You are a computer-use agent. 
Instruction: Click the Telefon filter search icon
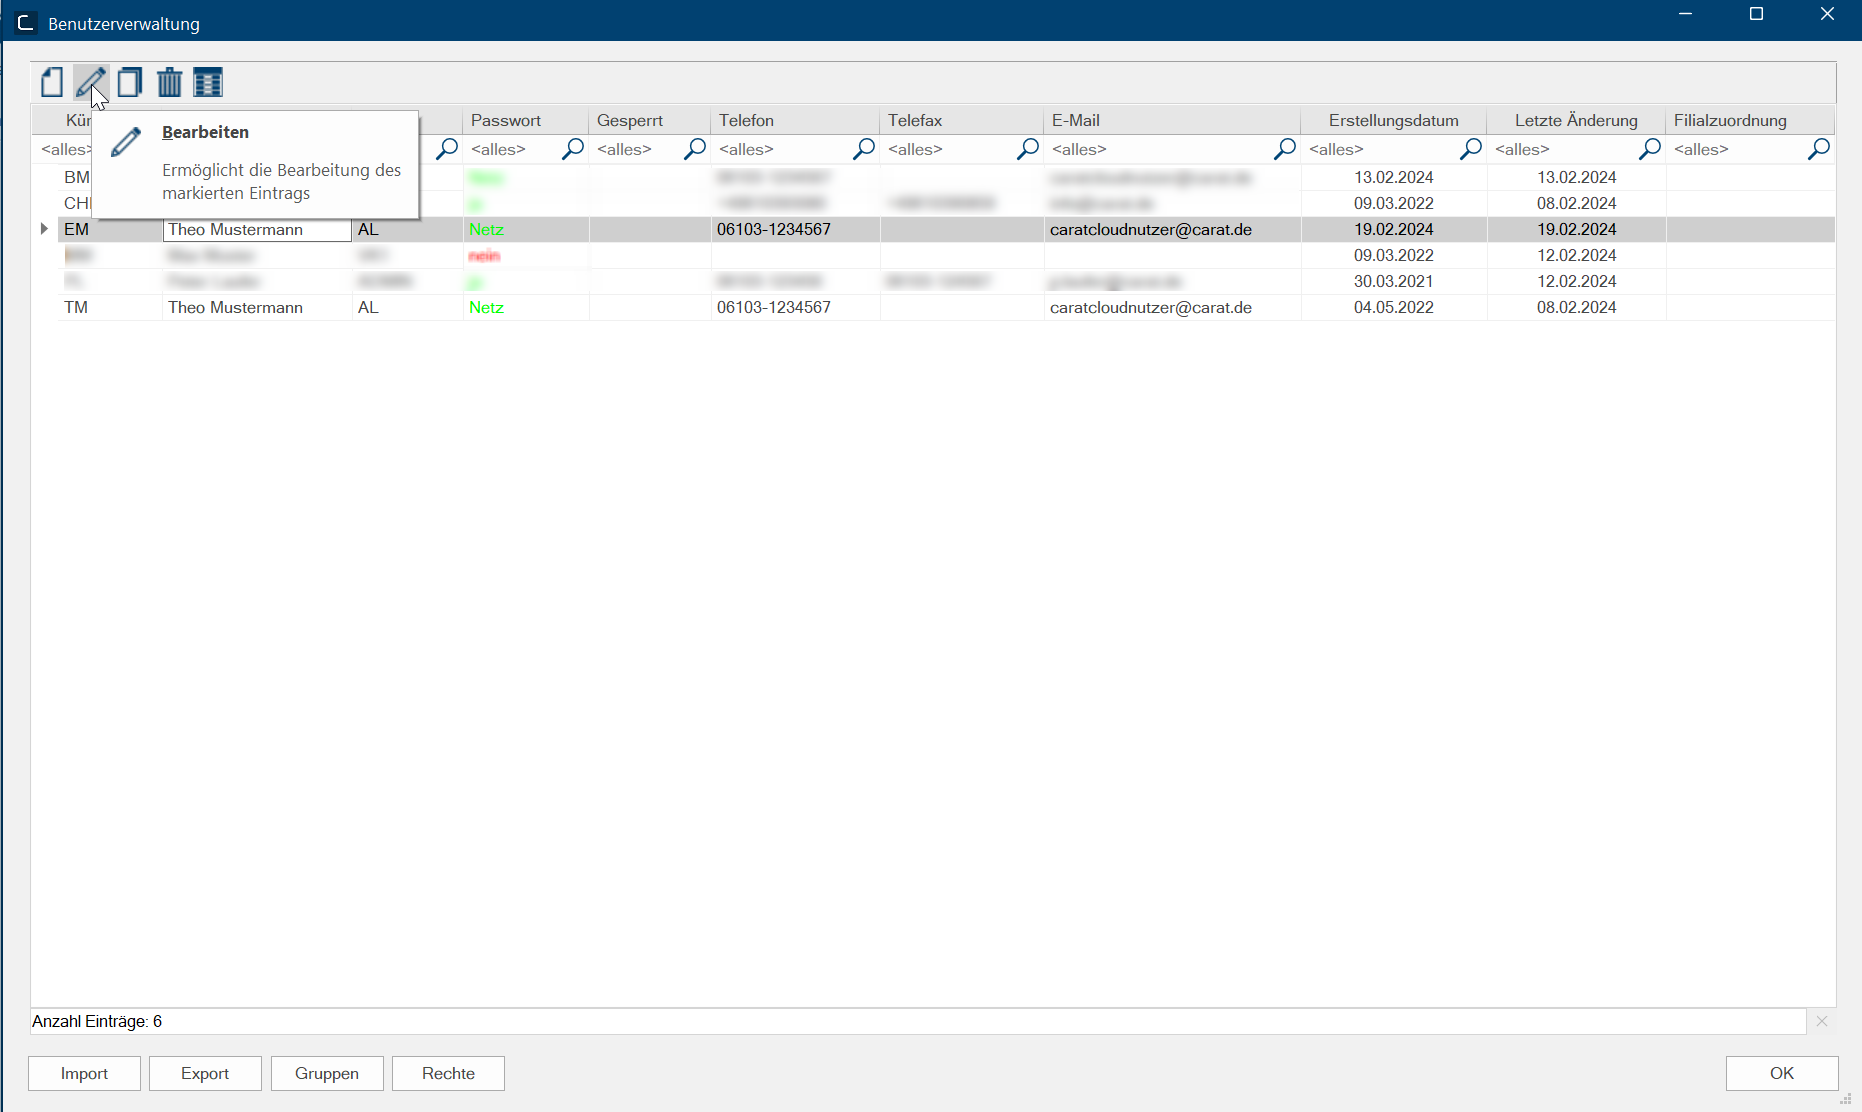864,149
